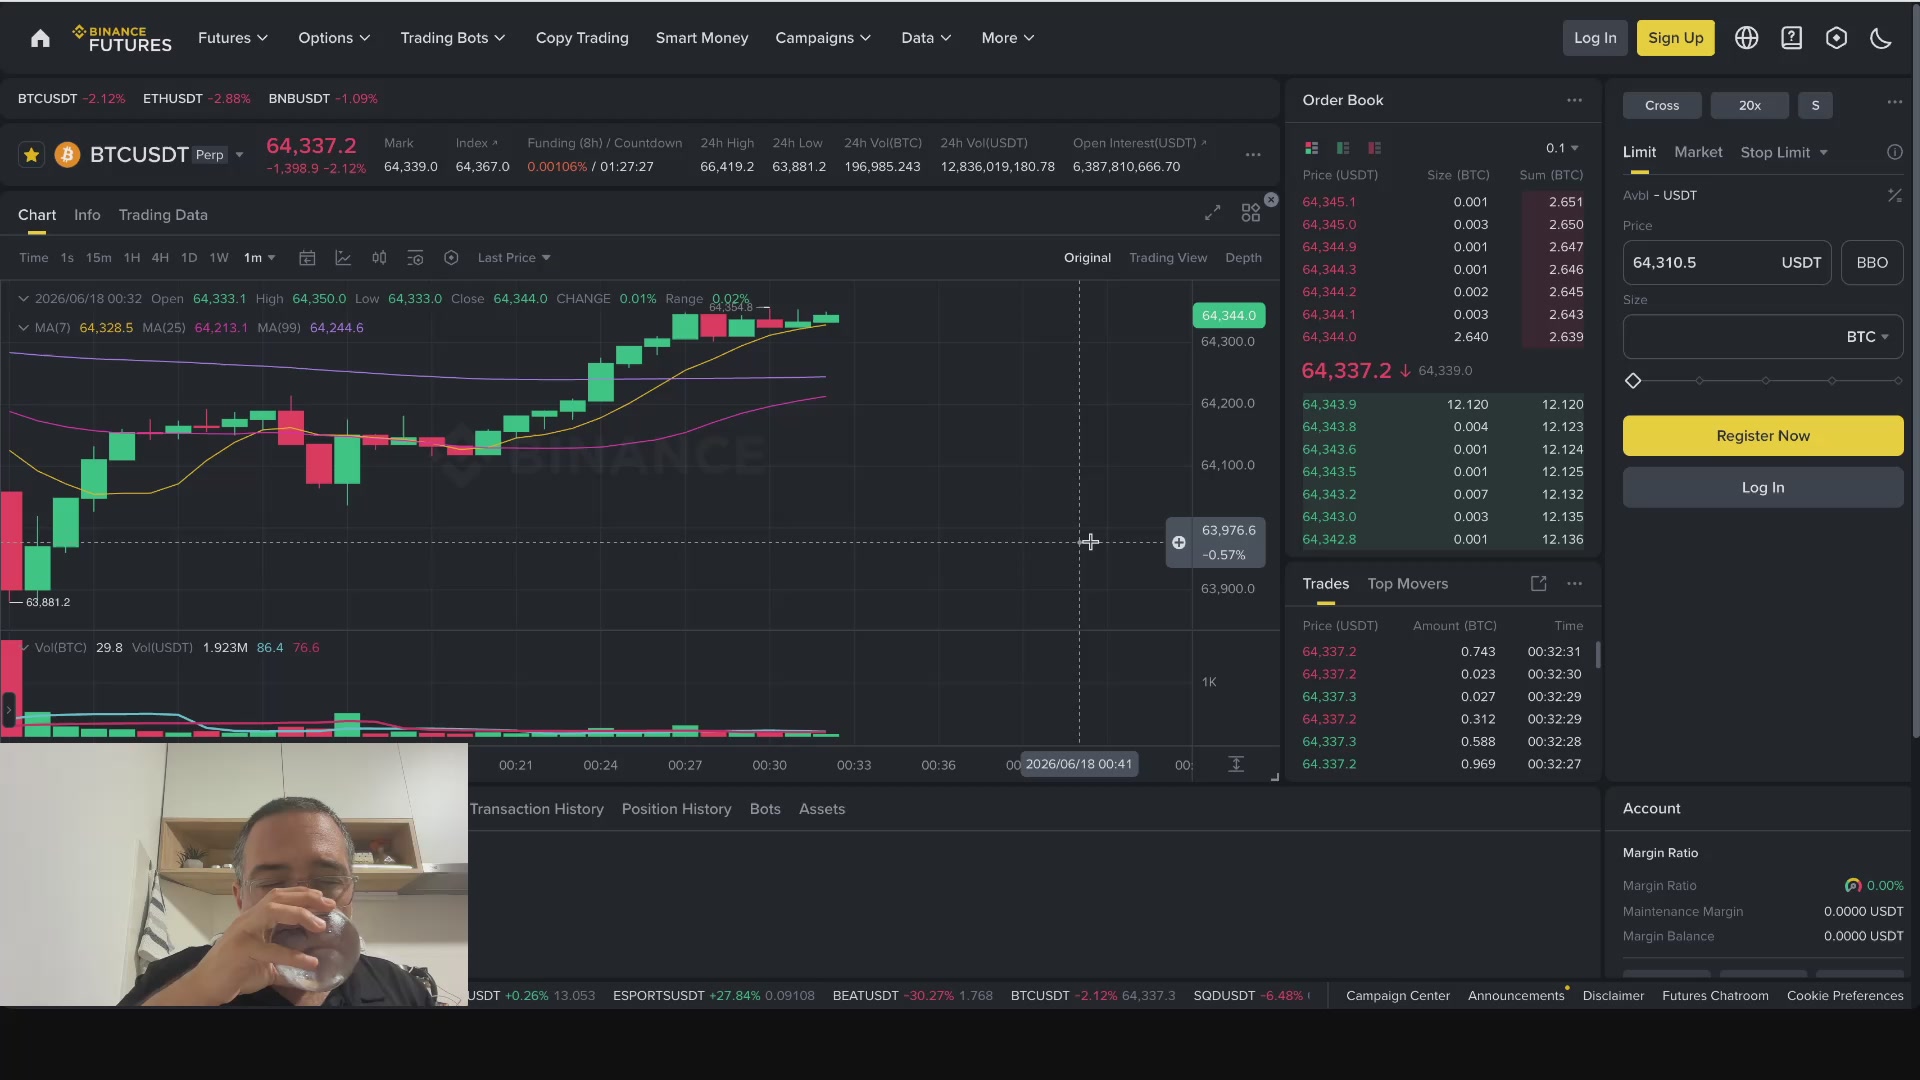Open the Options dropdown menu
Image resolution: width=1920 pixels, height=1080 pixels.
[334, 38]
